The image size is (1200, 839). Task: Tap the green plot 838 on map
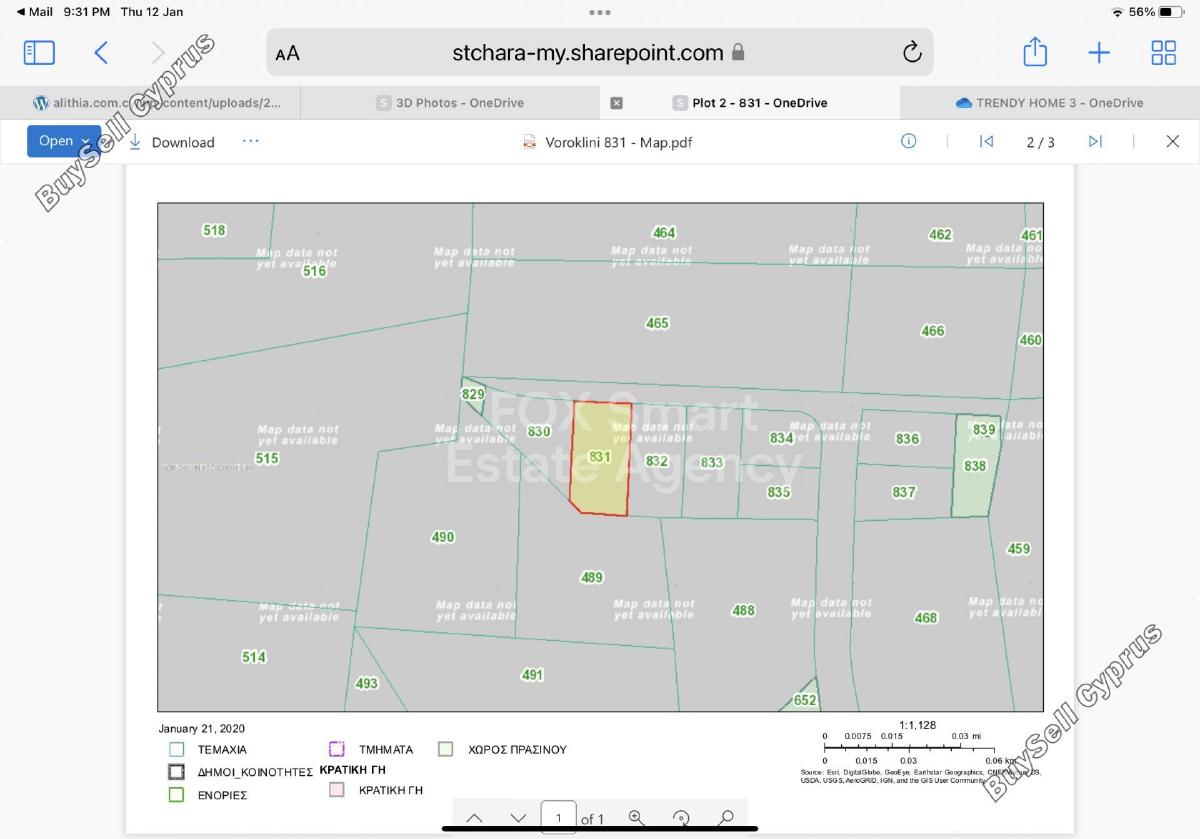click(975, 466)
